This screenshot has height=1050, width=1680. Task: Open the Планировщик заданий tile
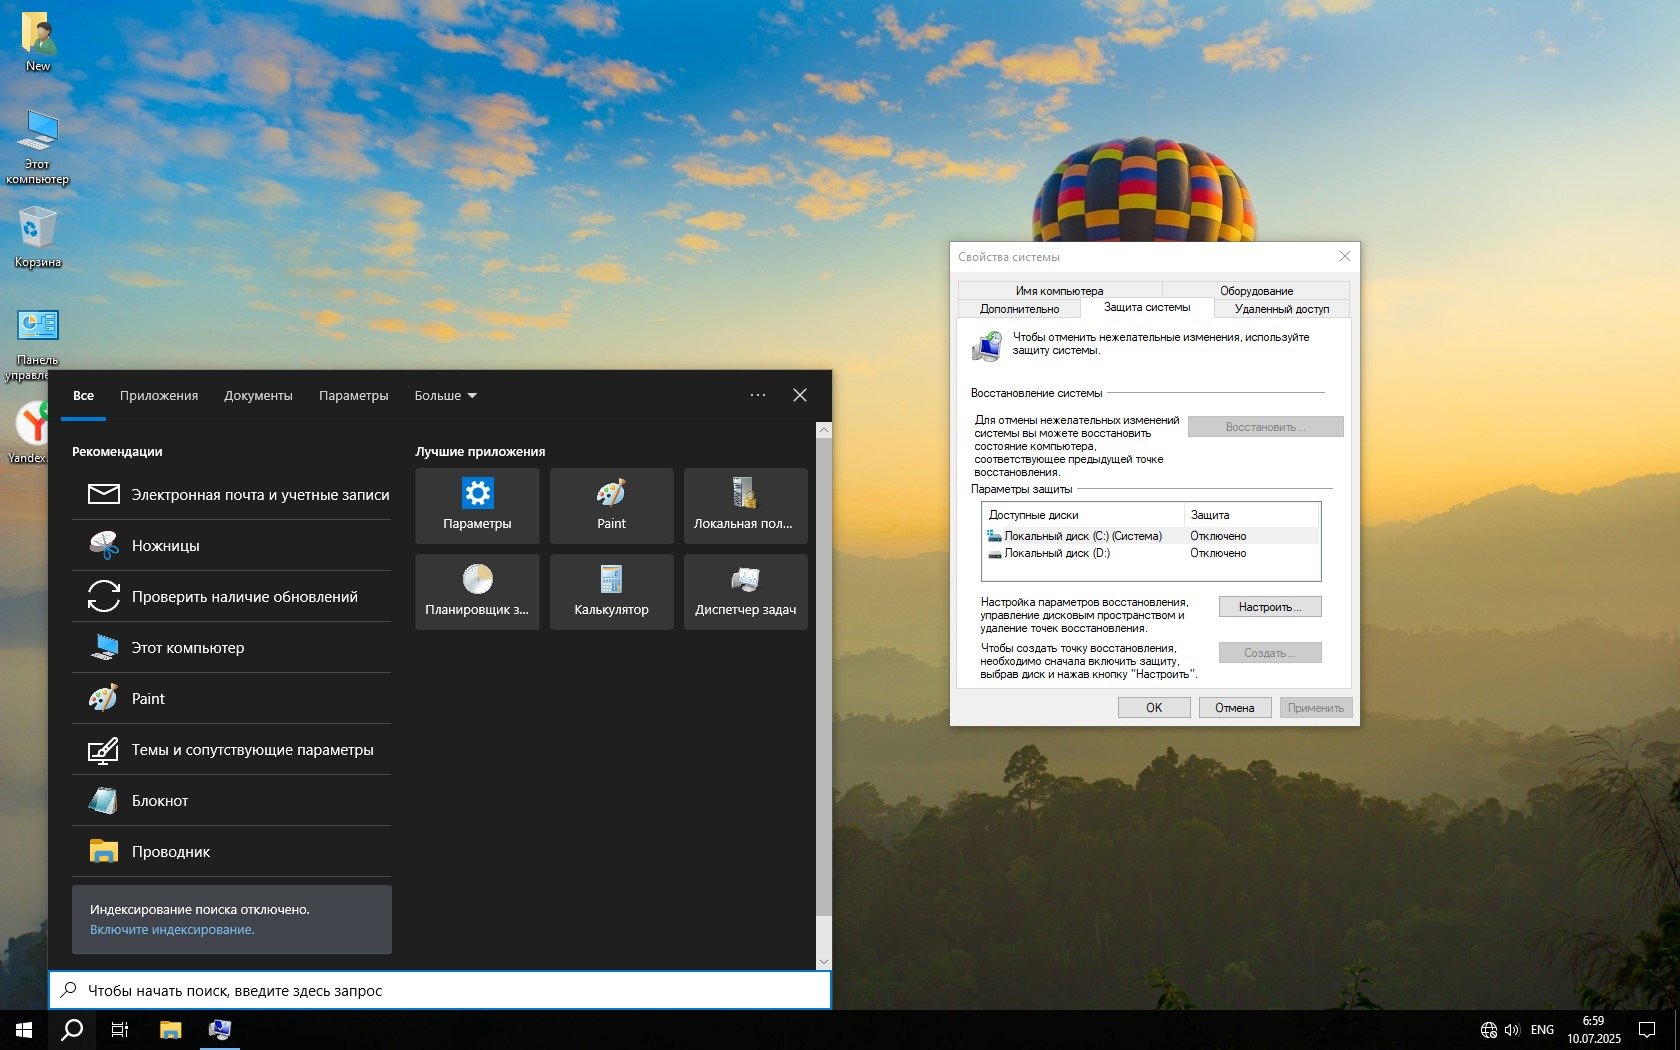[477, 591]
